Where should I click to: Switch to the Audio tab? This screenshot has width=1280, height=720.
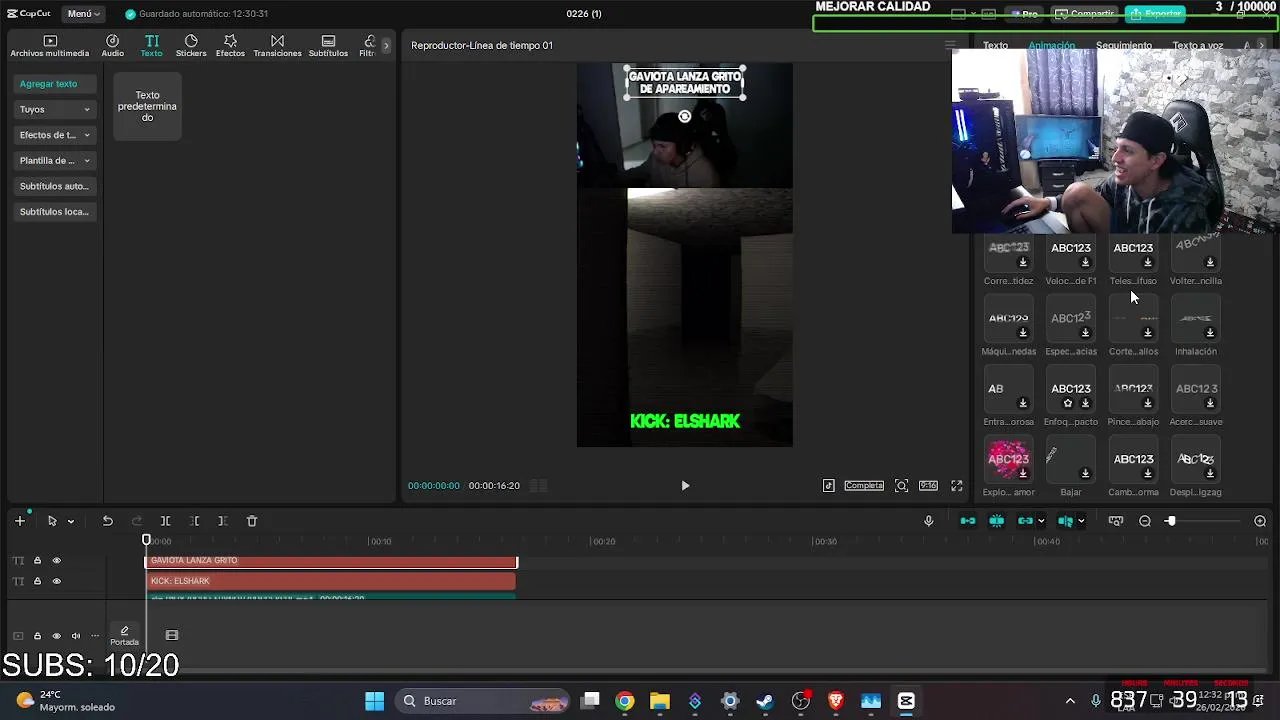112,46
